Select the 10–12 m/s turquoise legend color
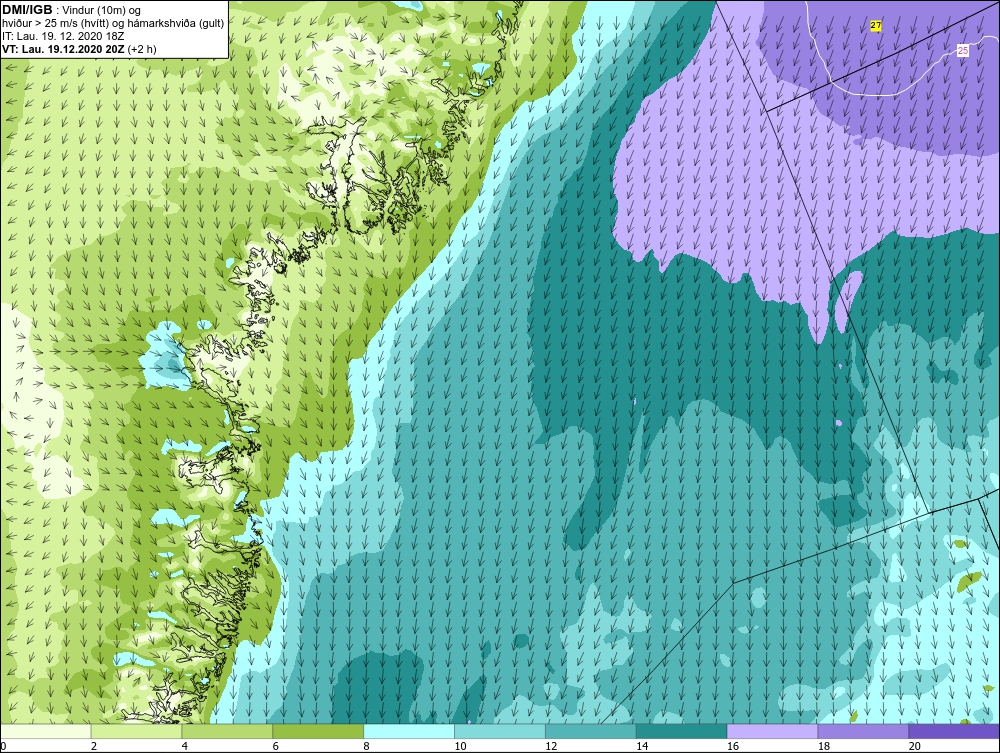 tap(499, 731)
